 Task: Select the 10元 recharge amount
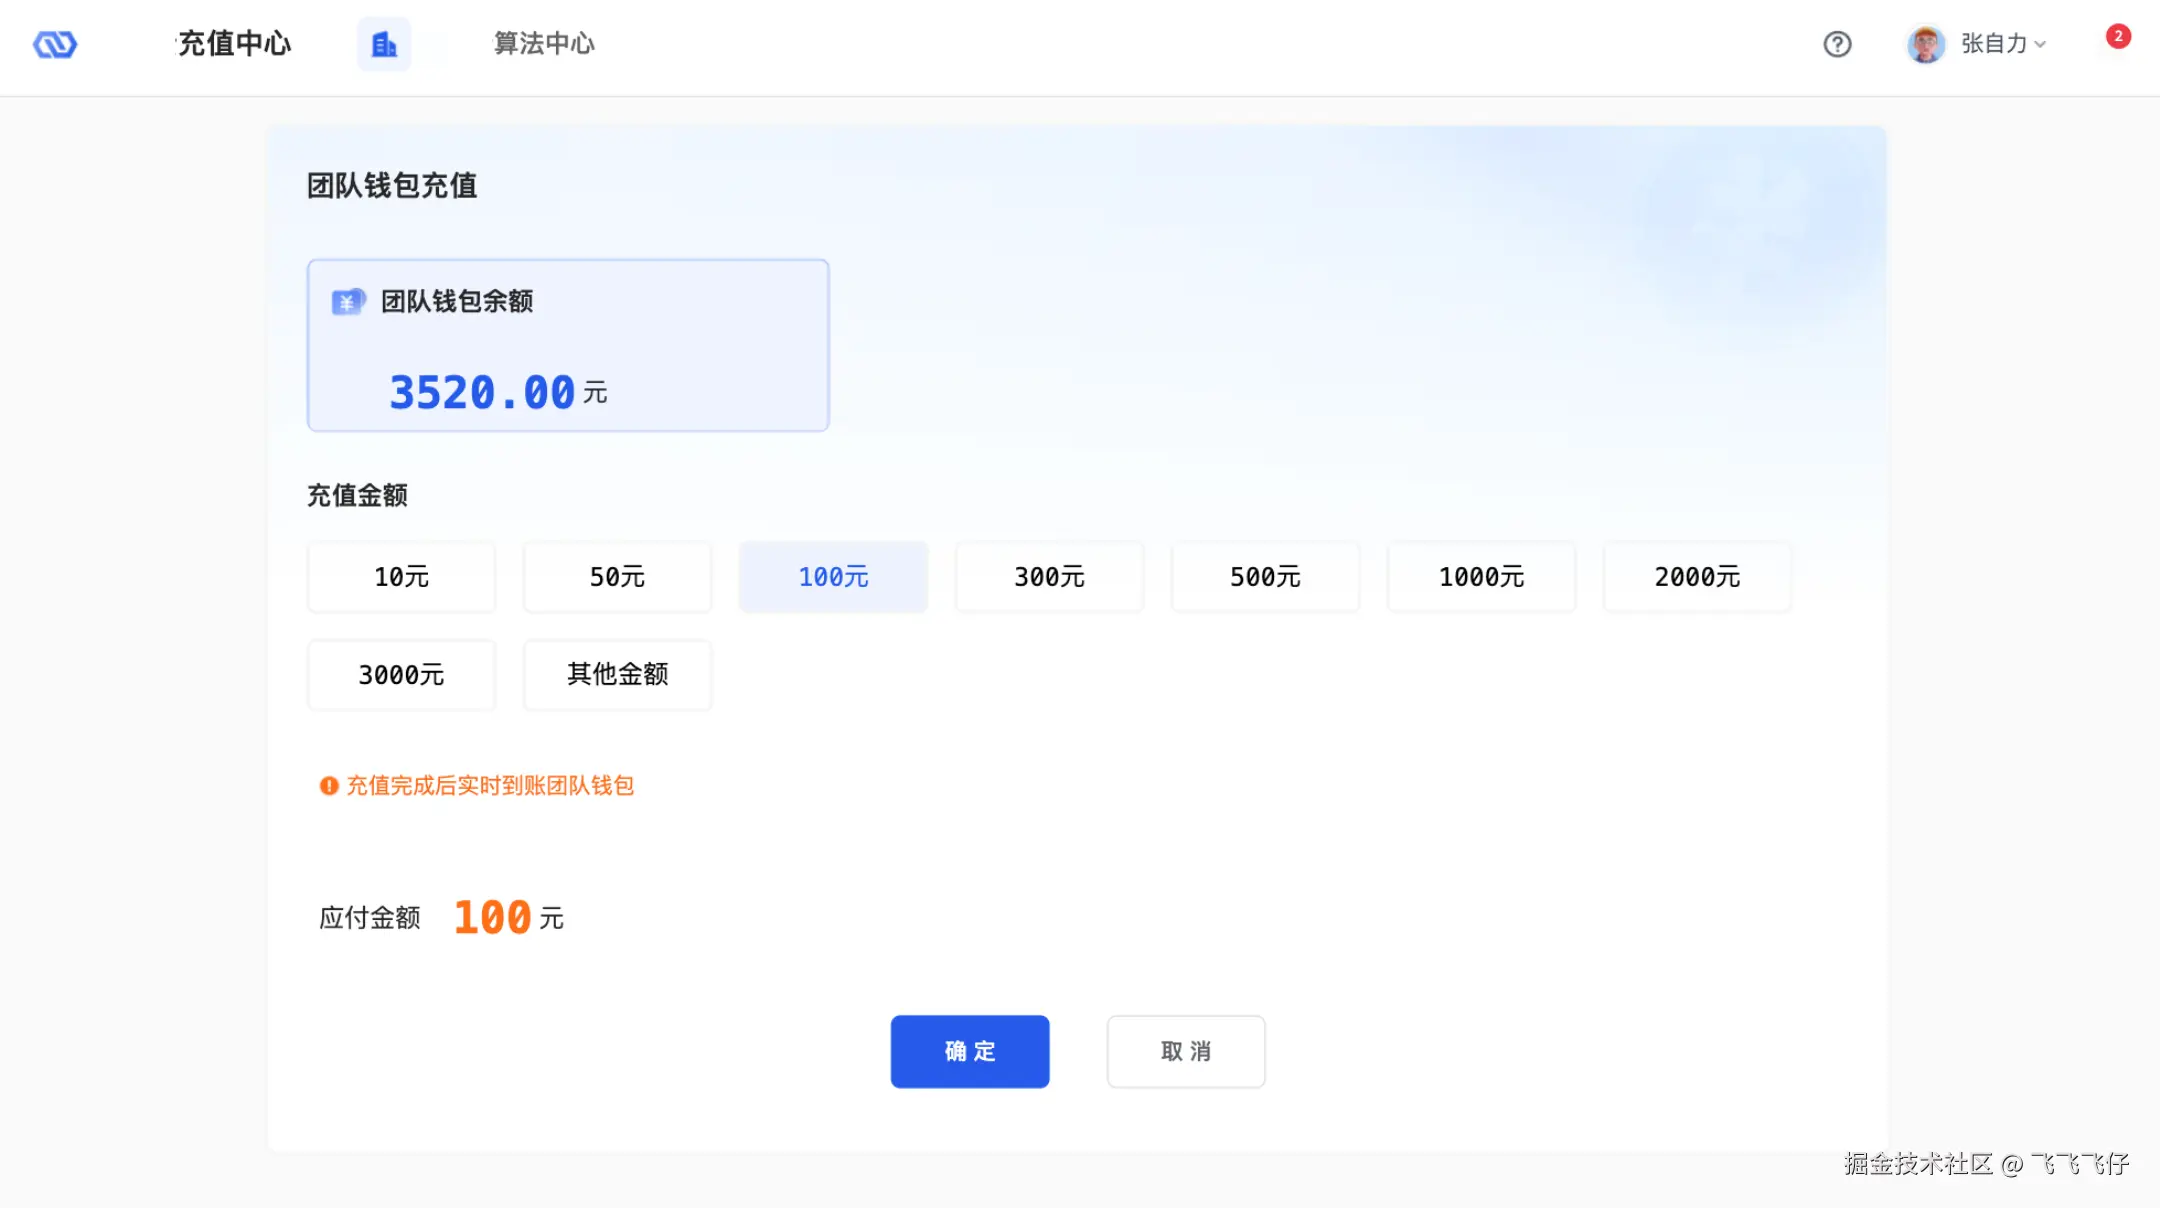(401, 577)
